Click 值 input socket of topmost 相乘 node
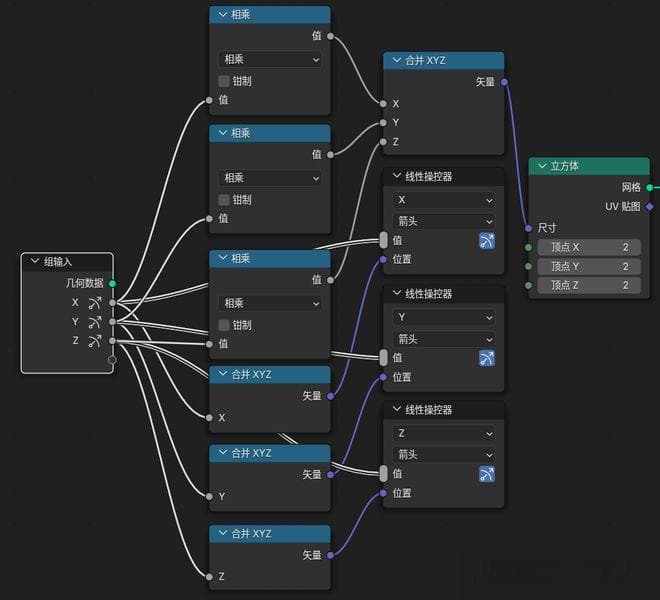The width and height of the screenshot is (660, 600). pyautogui.click(x=209, y=100)
